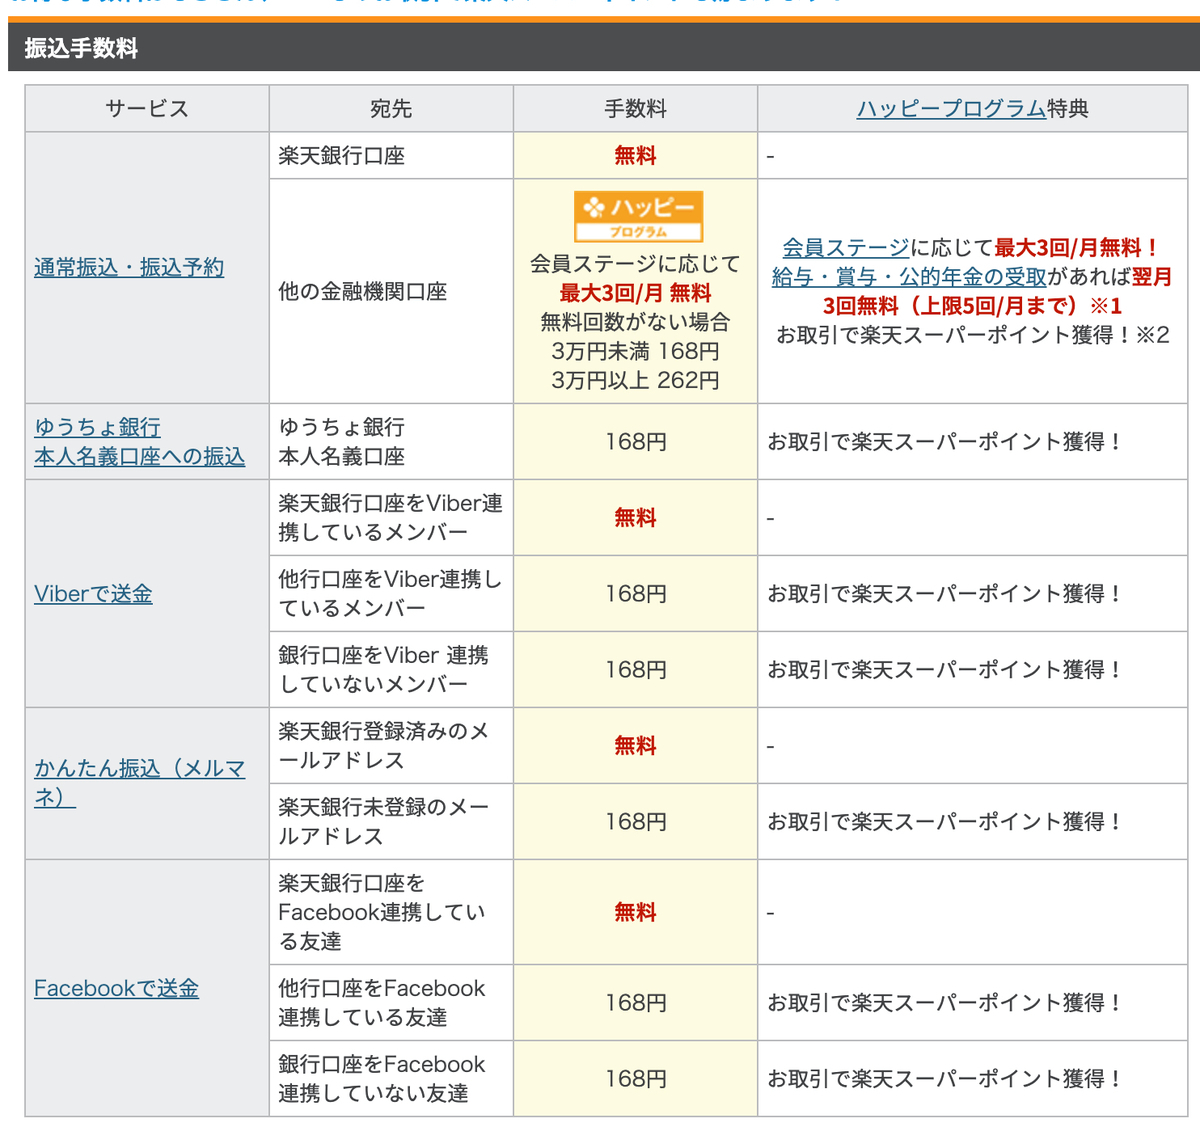Click ゆうちょ銀行 本人名義口座 destination cell

click(x=391, y=442)
